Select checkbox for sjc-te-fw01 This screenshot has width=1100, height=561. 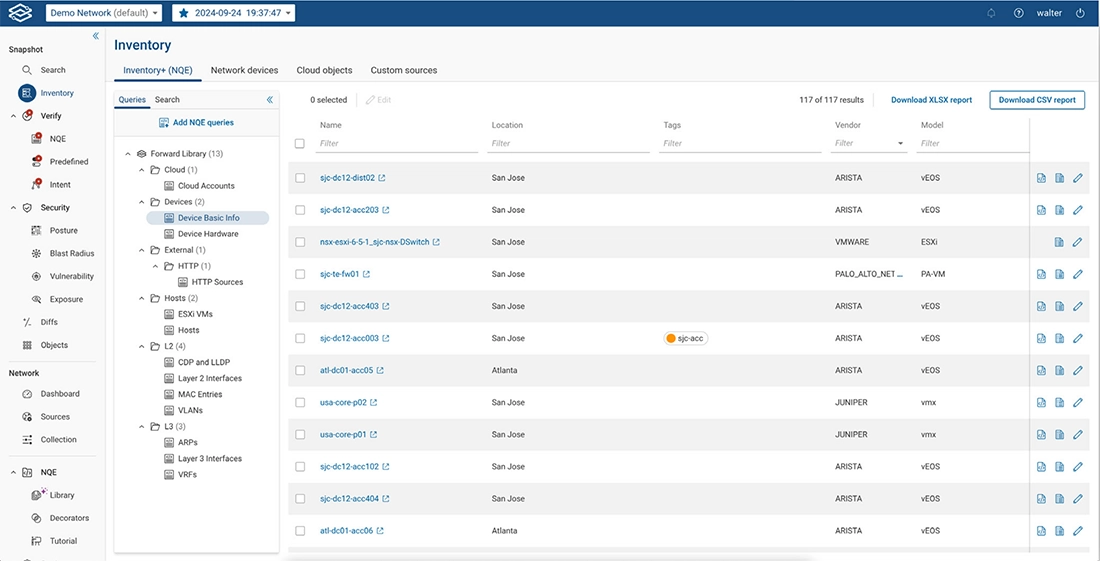pos(300,274)
